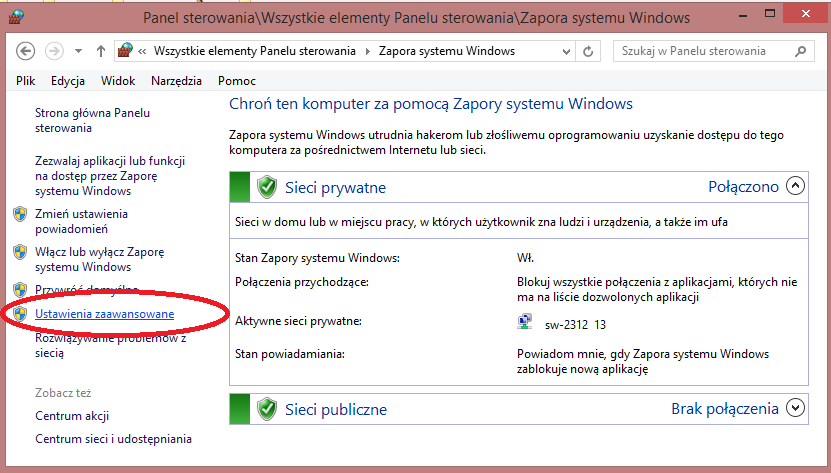Screen dimensions: 831x473
Task: Click the up-level arrow icon
Action: click(x=101, y=51)
